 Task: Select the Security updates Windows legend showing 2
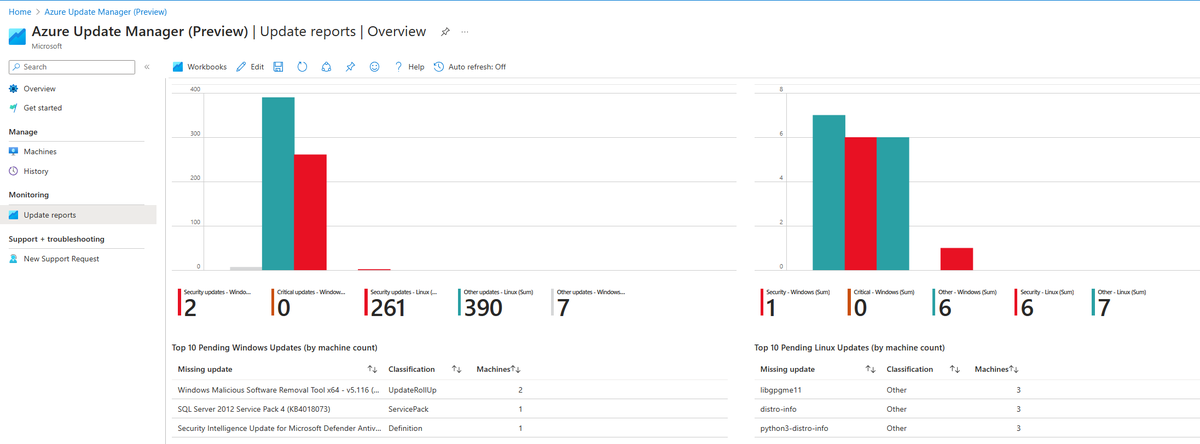tap(214, 303)
